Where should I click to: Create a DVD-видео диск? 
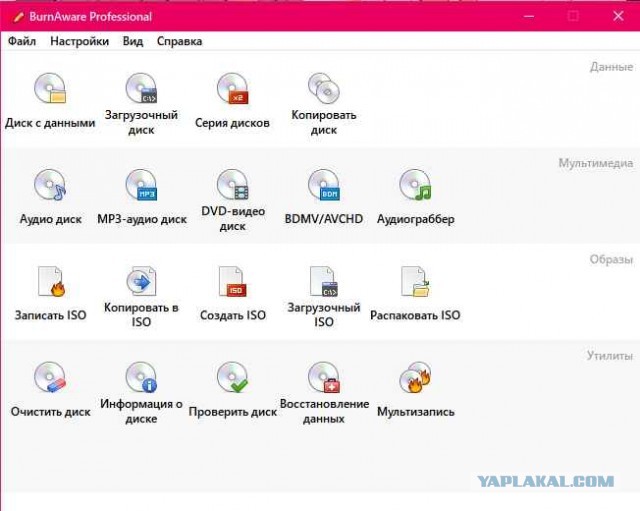233,200
